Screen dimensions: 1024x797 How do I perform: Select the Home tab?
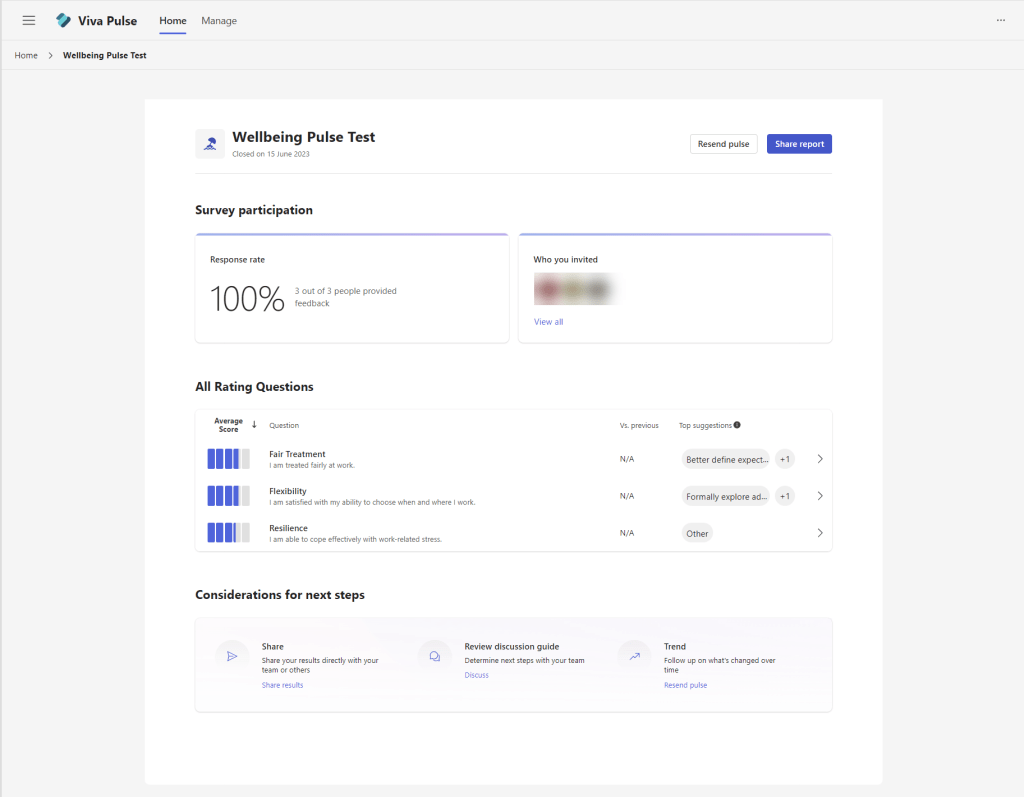coord(173,20)
